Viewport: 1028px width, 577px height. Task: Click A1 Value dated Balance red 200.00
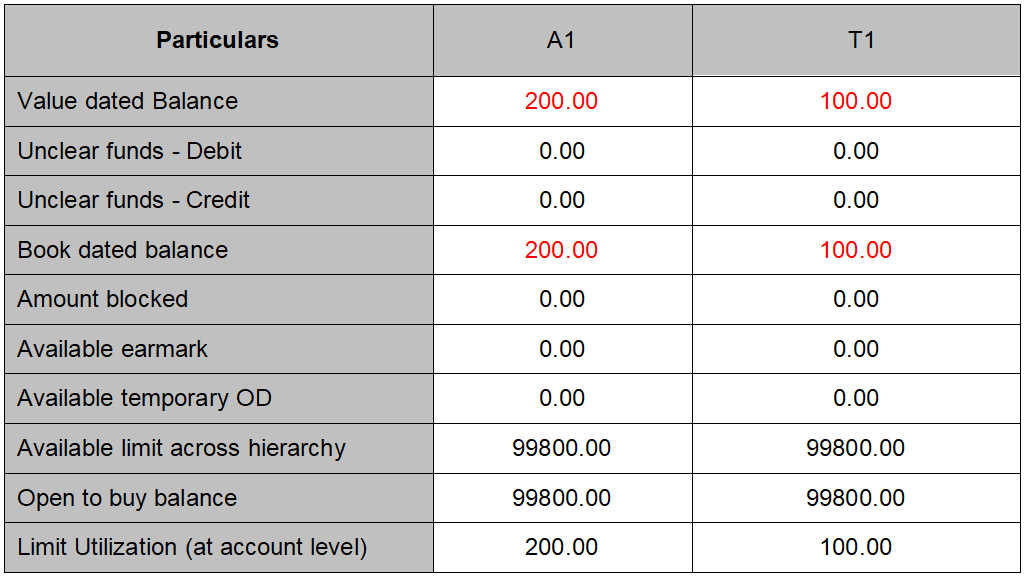[561, 101]
